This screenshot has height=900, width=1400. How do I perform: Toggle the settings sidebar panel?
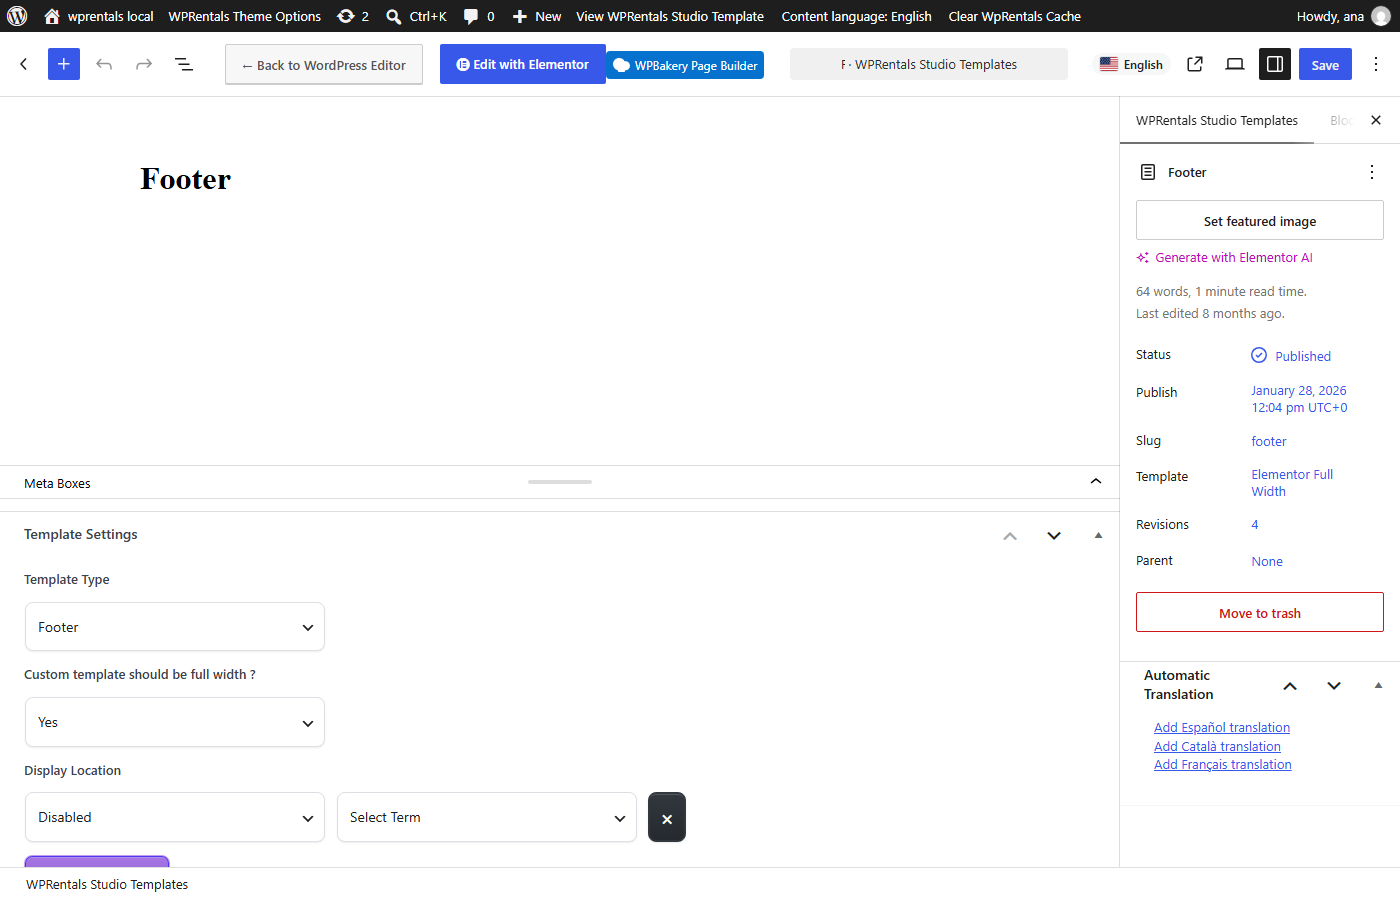(x=1275, y=64)
